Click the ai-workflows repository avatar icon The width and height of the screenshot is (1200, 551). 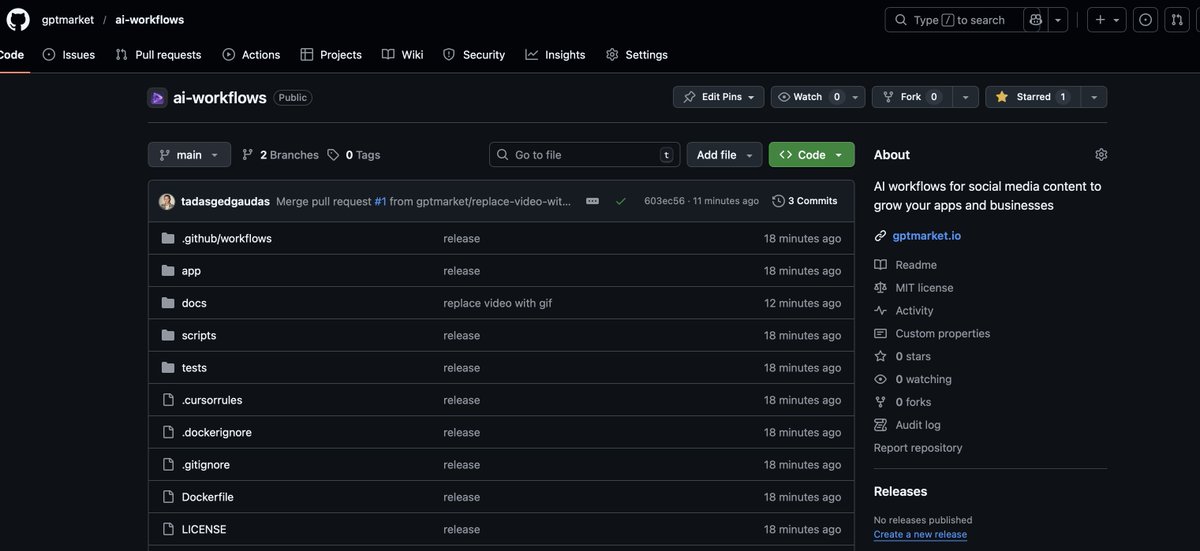pos(157,98)
